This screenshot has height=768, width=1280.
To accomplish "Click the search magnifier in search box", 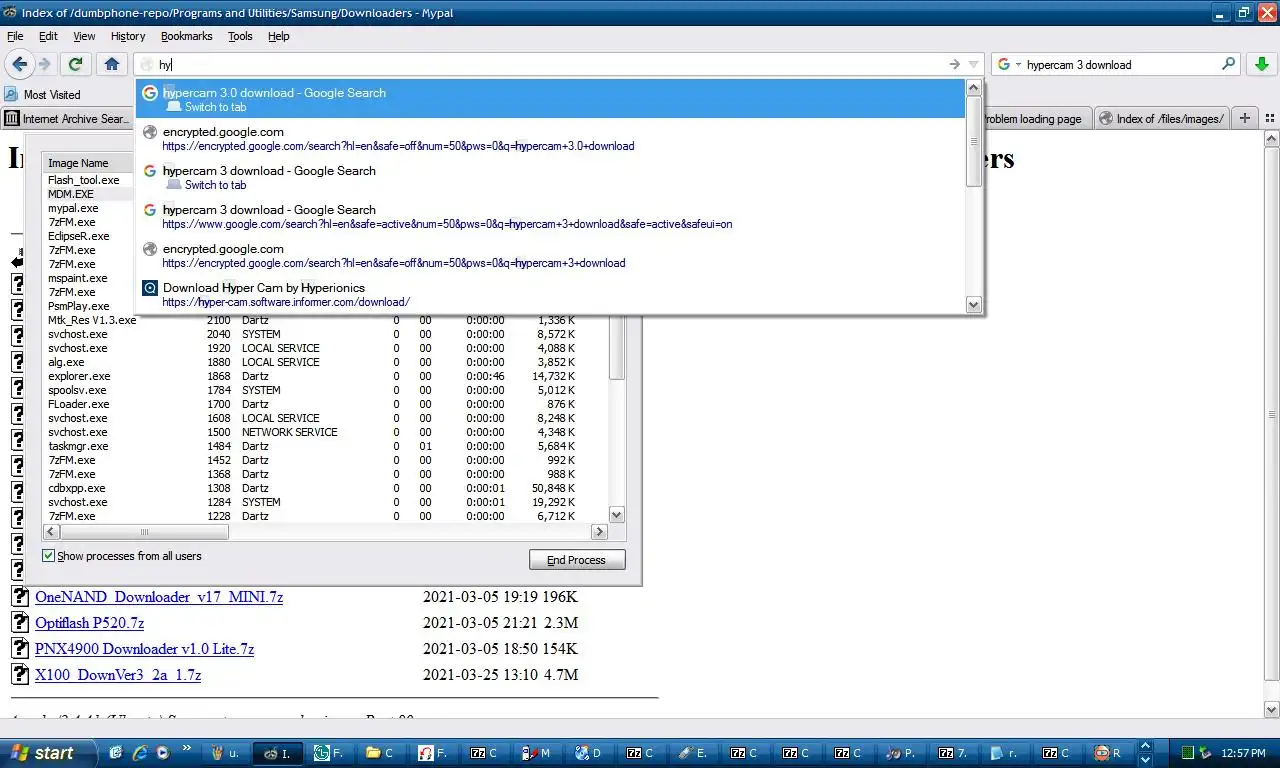I will [x=1229, y=64].
